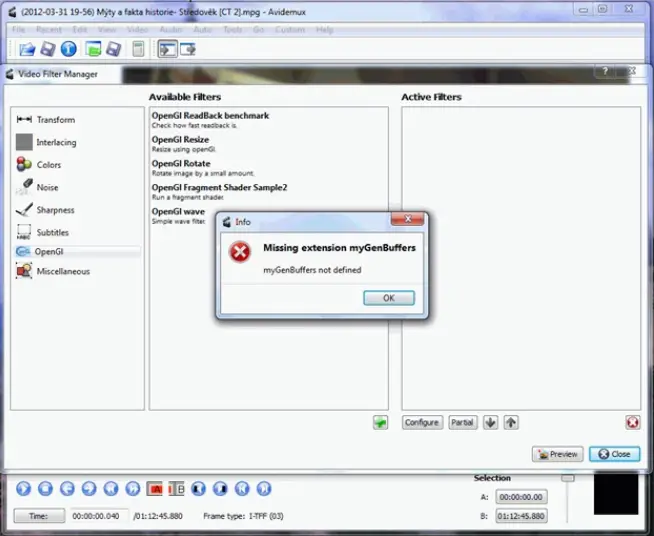Search next black frame button
654x536 pixels.
(220, 488)
